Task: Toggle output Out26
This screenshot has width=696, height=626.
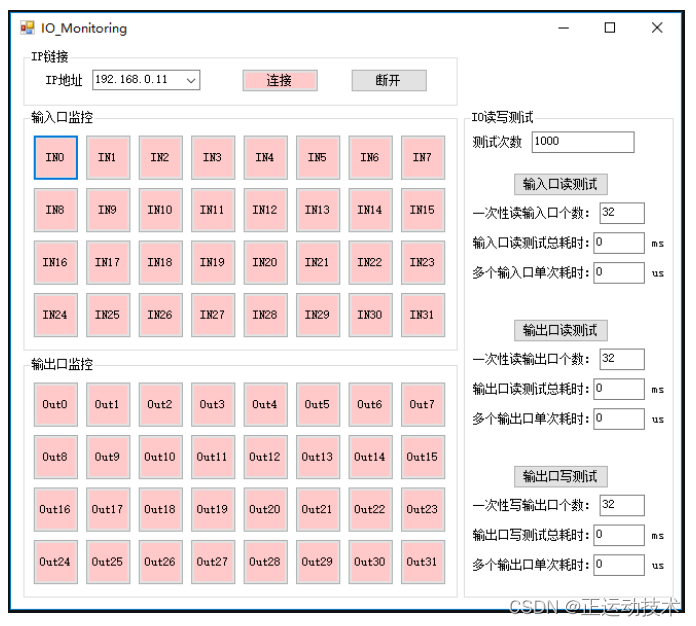Action: (x=160, y=562)
